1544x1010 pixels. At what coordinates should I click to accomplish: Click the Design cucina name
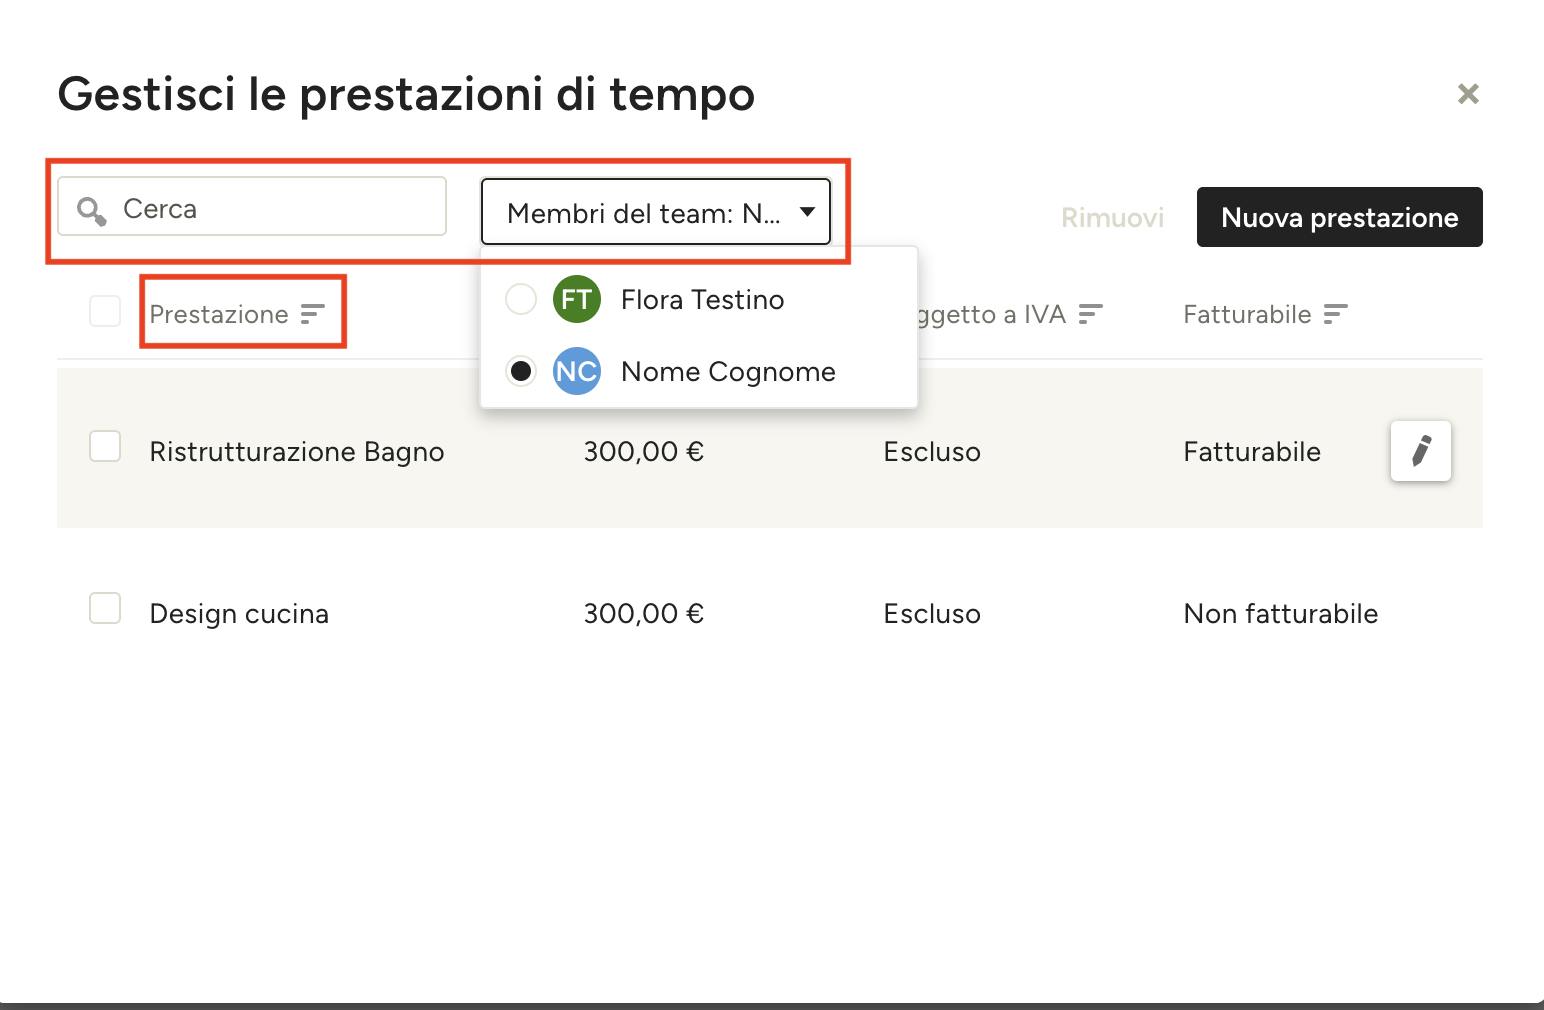pos(239,613)
